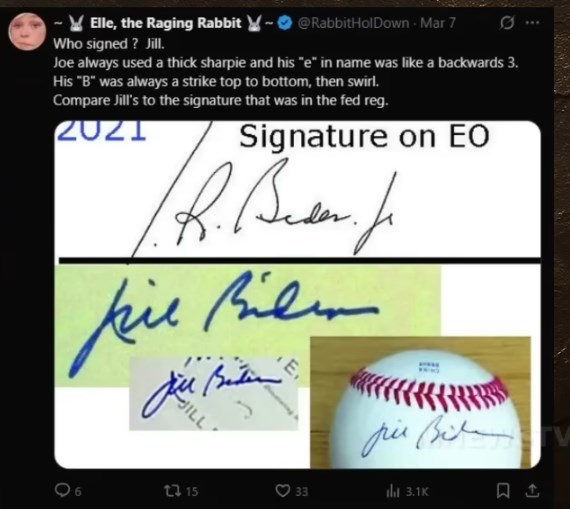Open the three-dot more options menu
The width and height of the screenshot is (570, 509).
[x=533, y=23]
